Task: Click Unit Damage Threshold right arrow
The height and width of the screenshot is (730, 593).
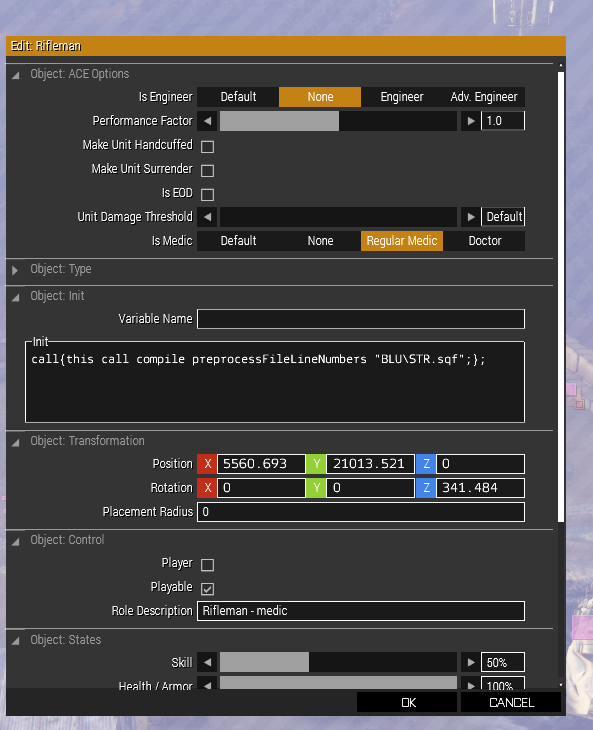Action: click(x=471, y=217)
